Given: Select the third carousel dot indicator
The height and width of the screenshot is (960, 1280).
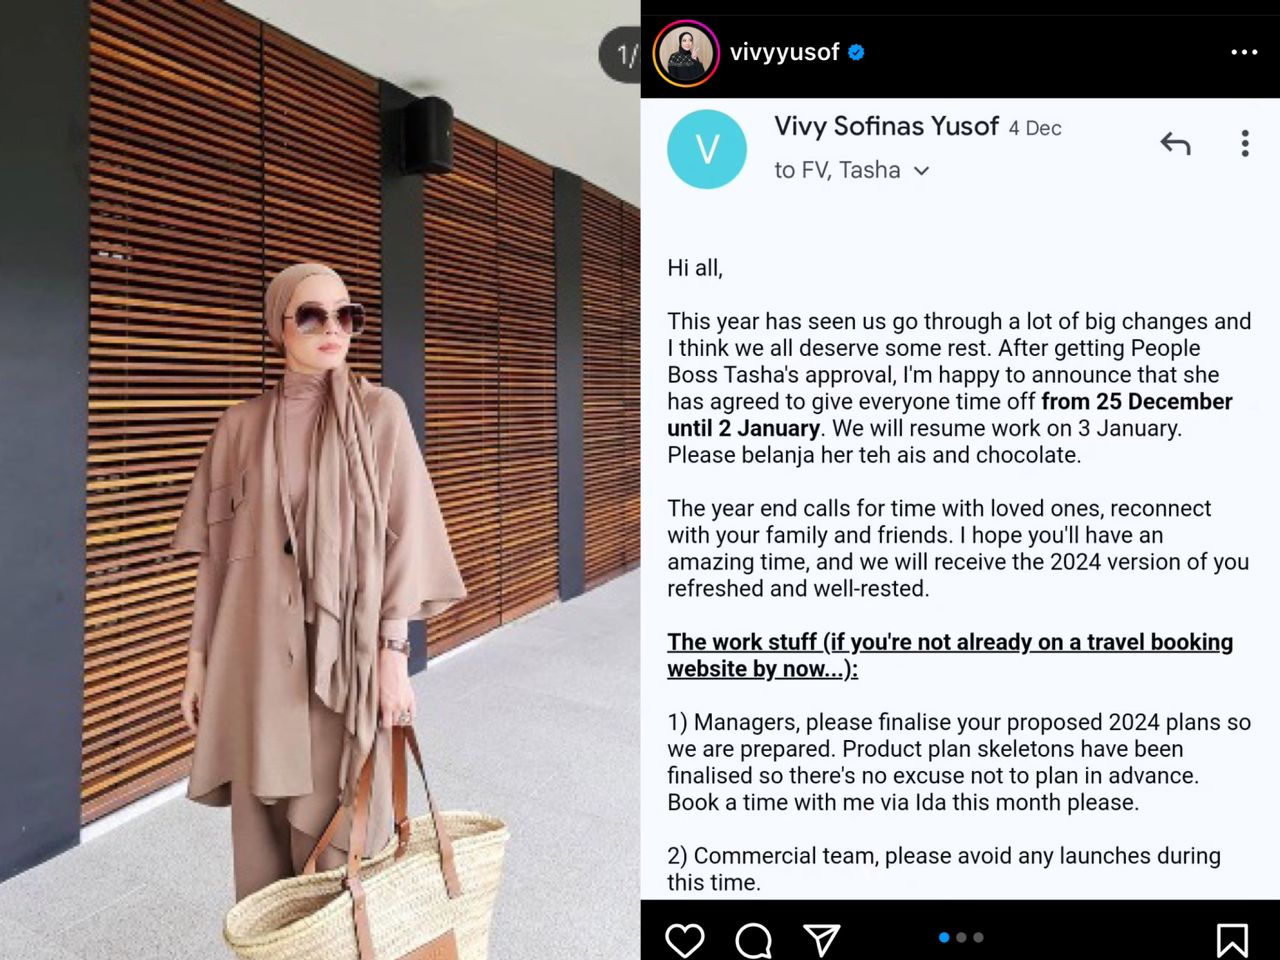Looking at the screenshot, I should pyautogui.click(x=978, y=937).
